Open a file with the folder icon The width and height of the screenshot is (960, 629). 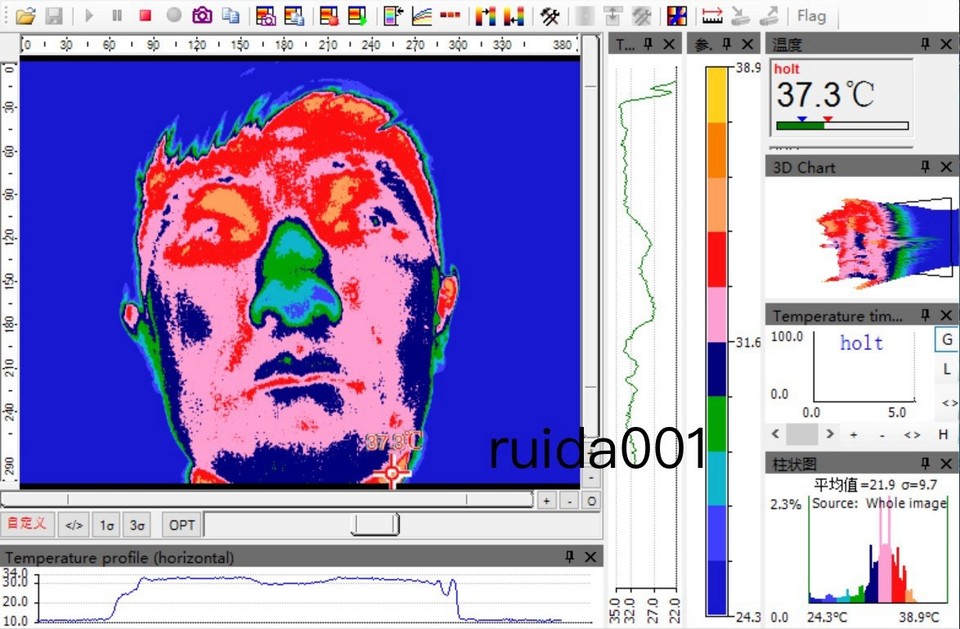(x=26, y=16)
